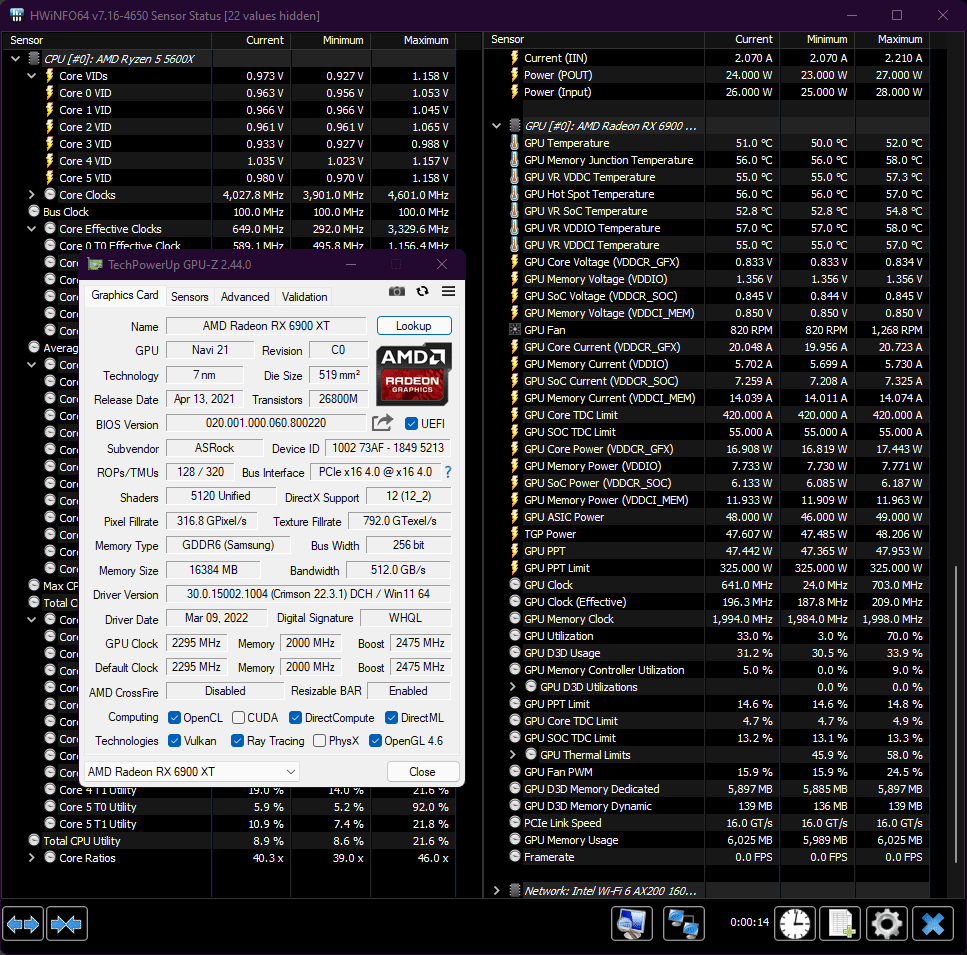
Task: Collapse the Core VIDs group
Action: (x=31, y=76)
